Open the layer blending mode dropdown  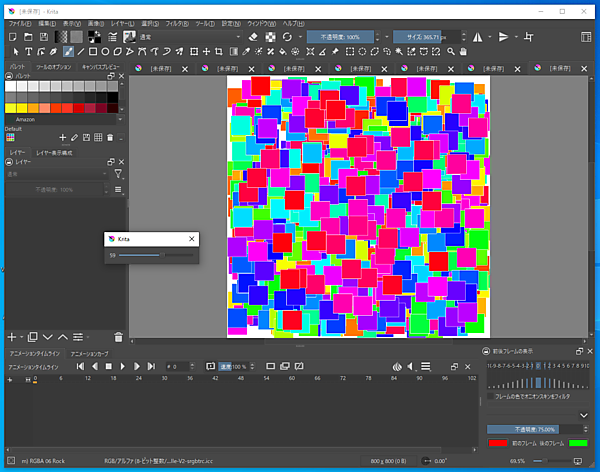(55, 174)
